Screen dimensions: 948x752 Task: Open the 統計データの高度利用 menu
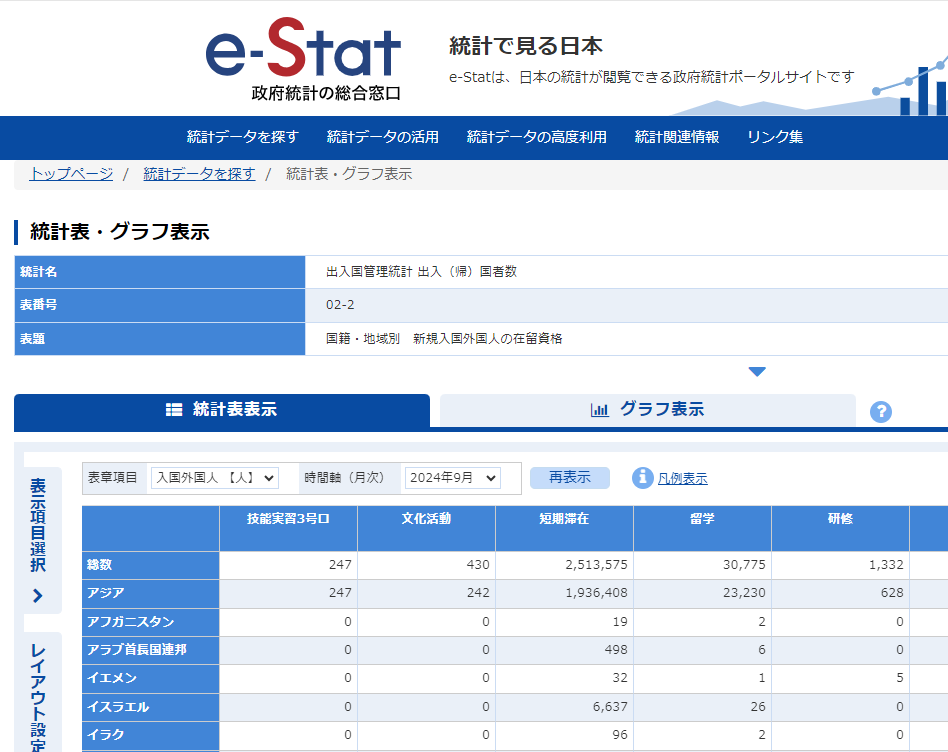(x=536, y=137)
